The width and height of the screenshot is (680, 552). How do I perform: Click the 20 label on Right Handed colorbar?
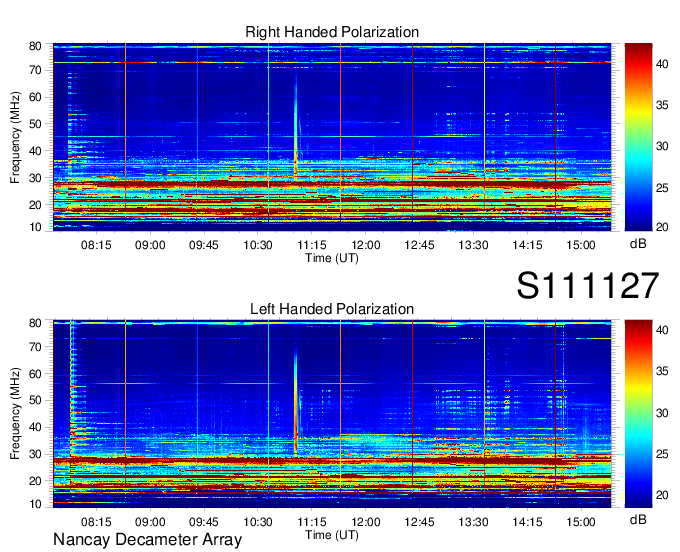[x=662, y=227]
